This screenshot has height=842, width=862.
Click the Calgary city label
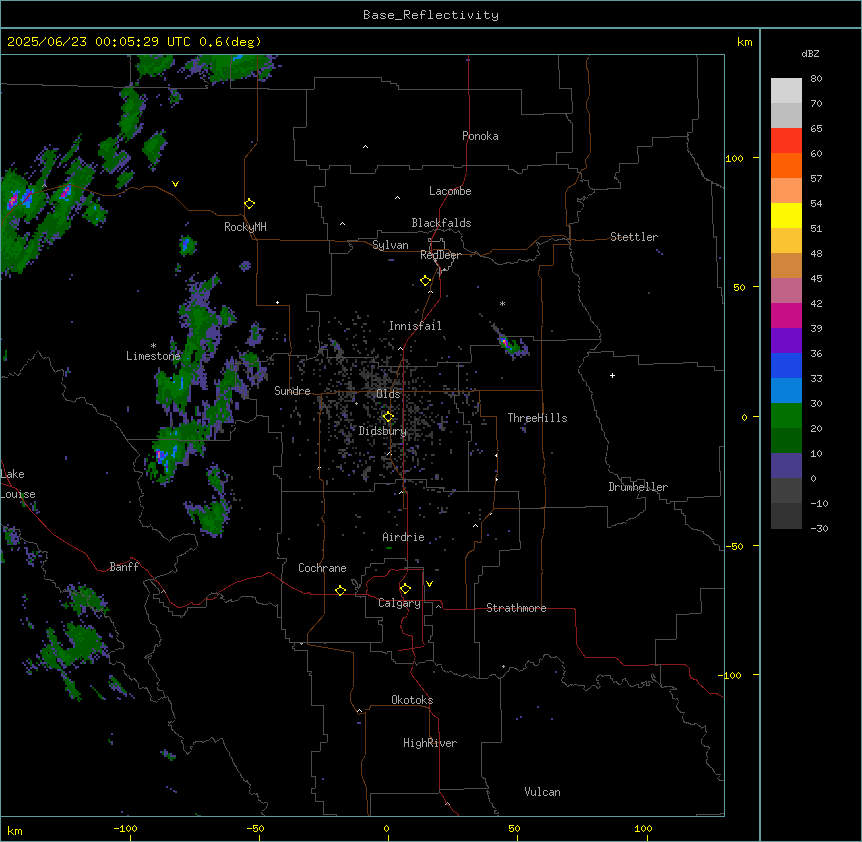(x=399, y=603)
